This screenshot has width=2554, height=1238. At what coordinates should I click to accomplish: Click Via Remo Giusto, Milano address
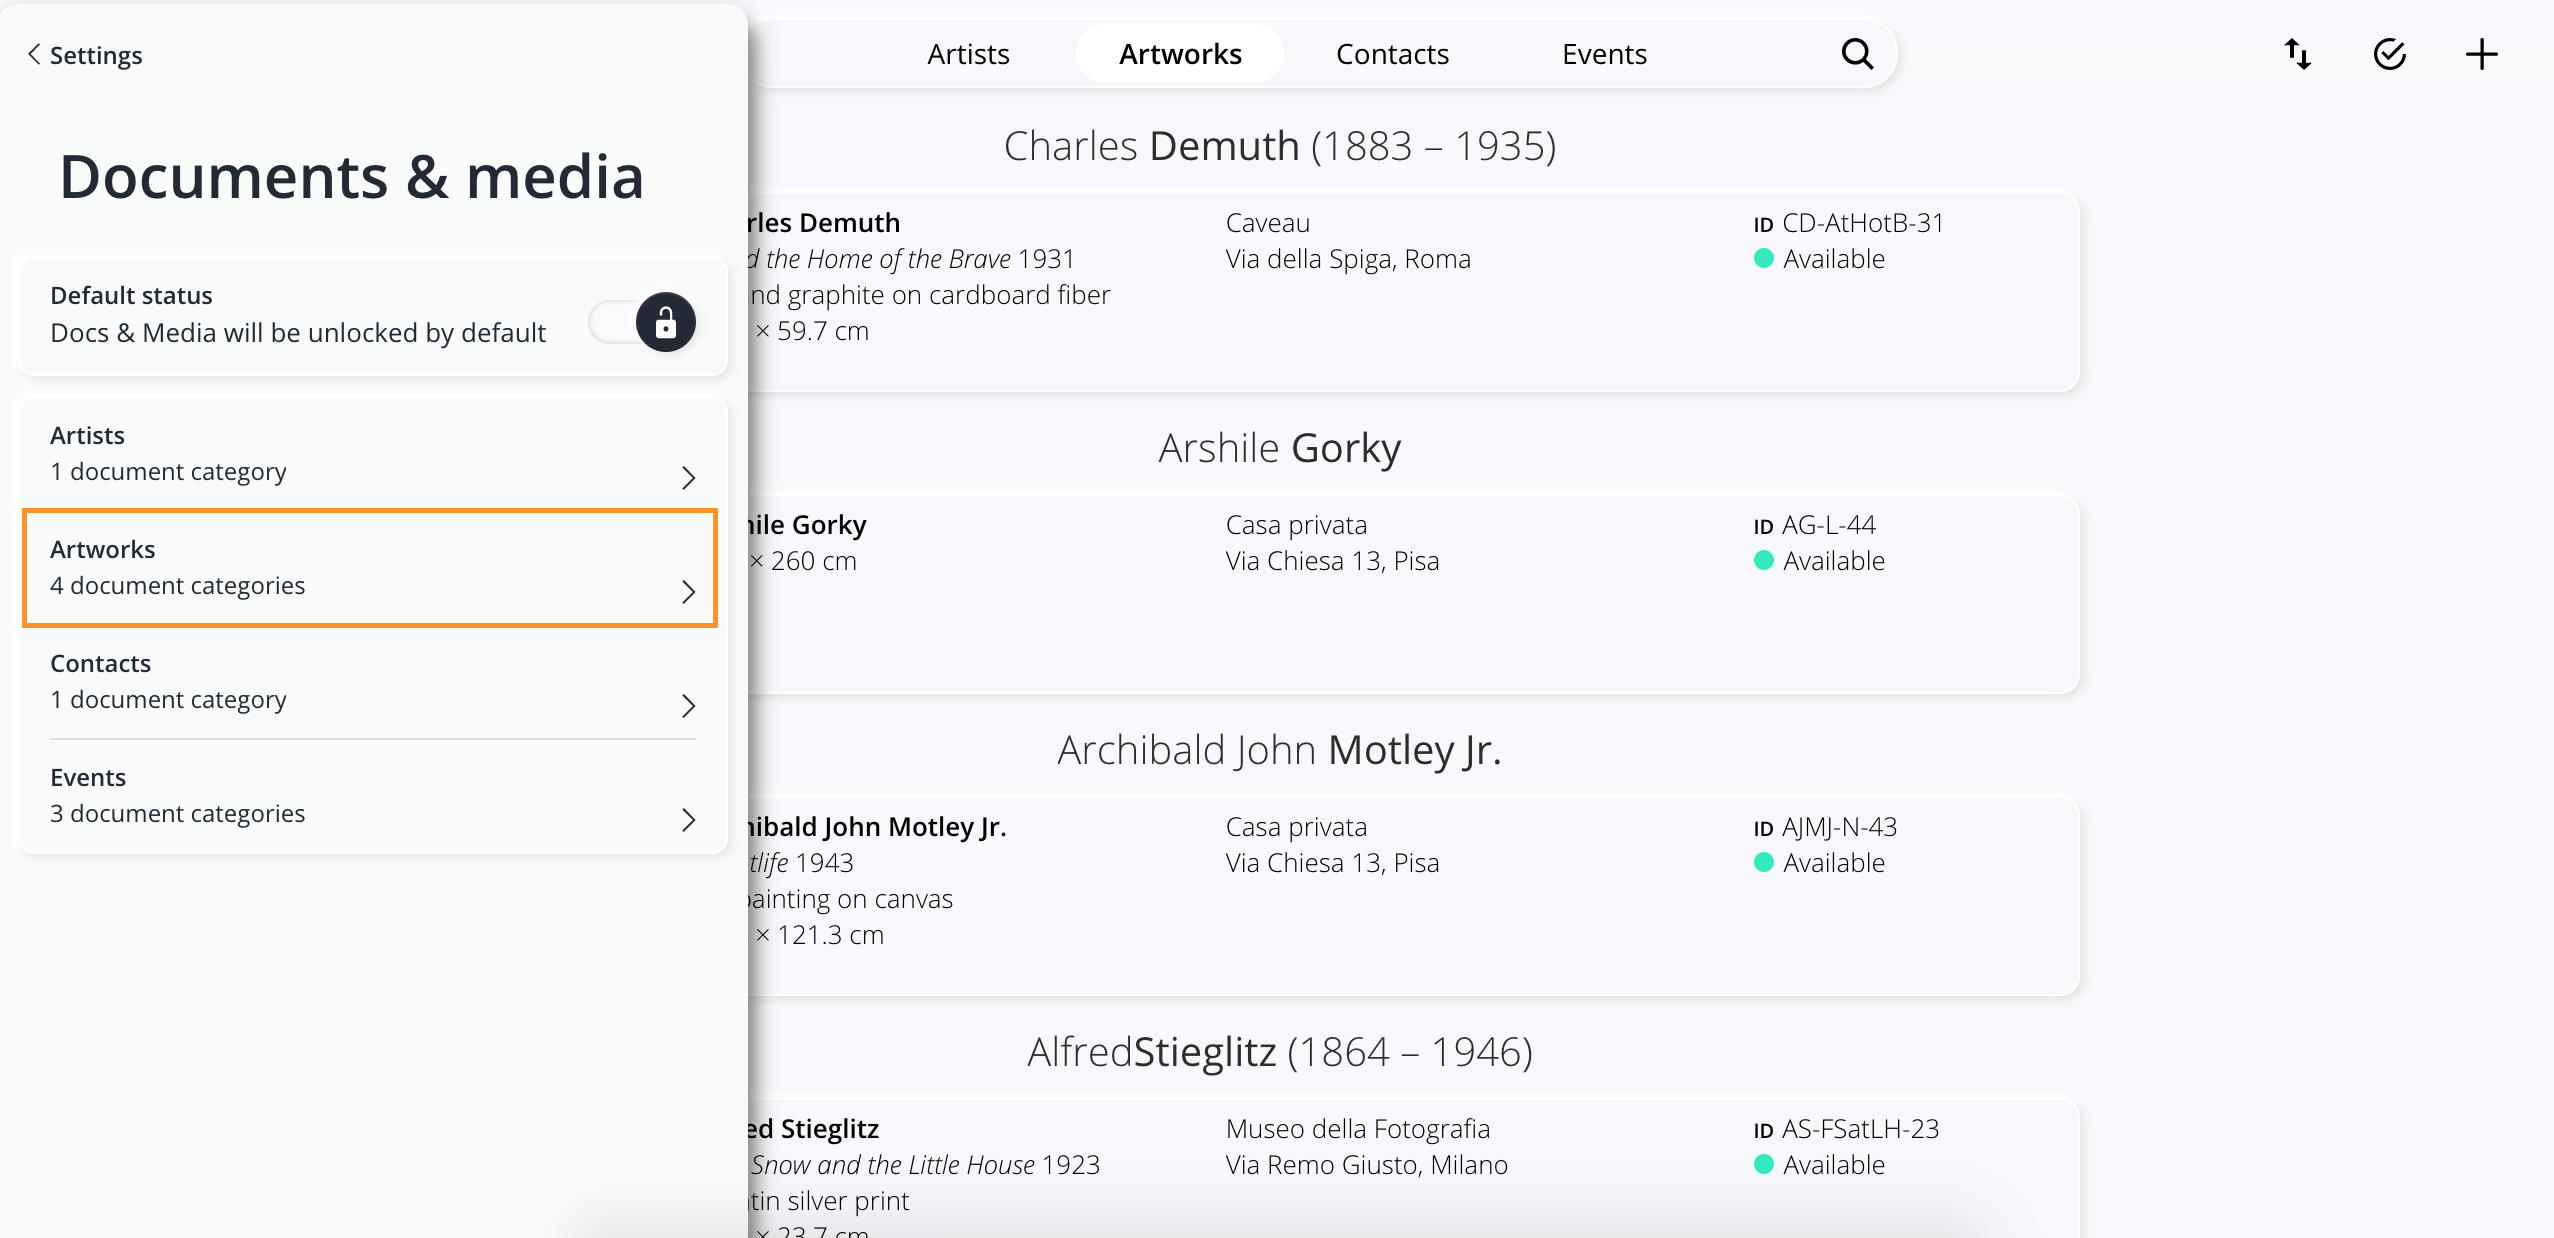1367,1165
